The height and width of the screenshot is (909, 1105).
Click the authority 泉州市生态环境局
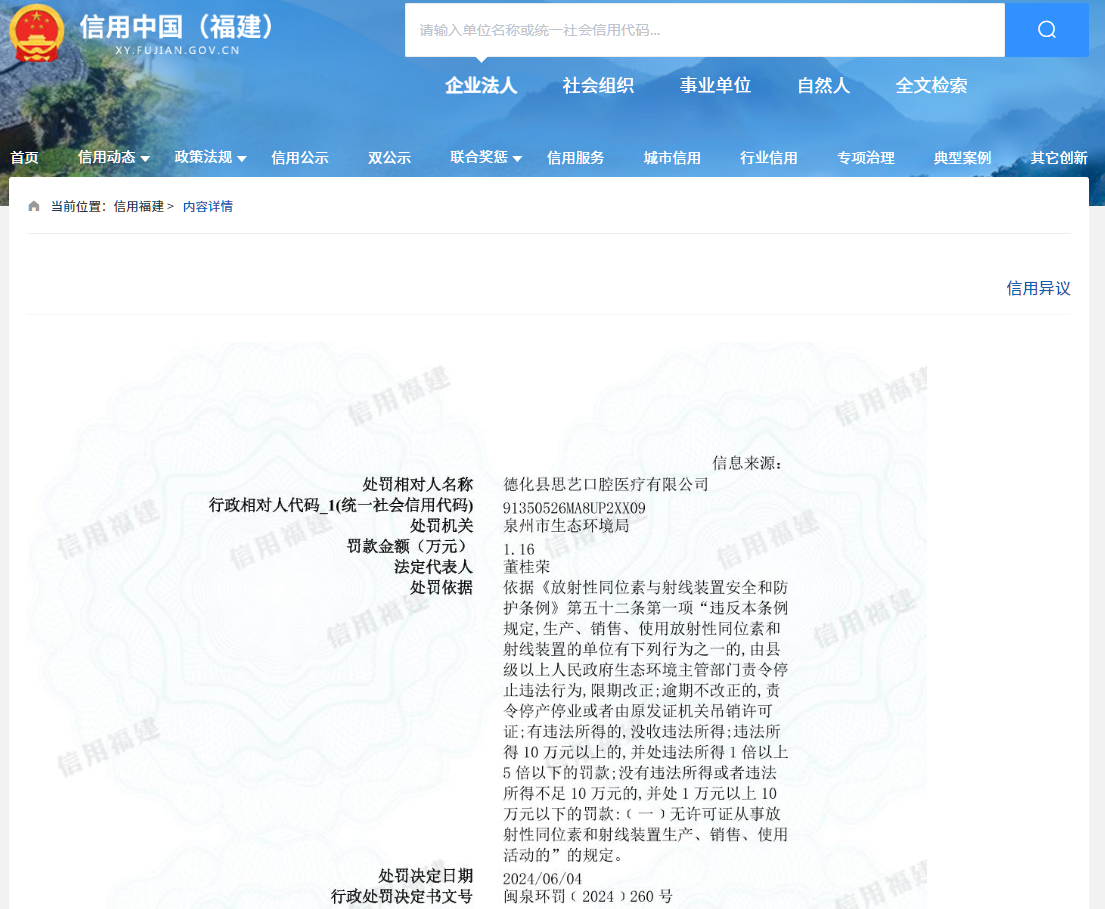567,526
